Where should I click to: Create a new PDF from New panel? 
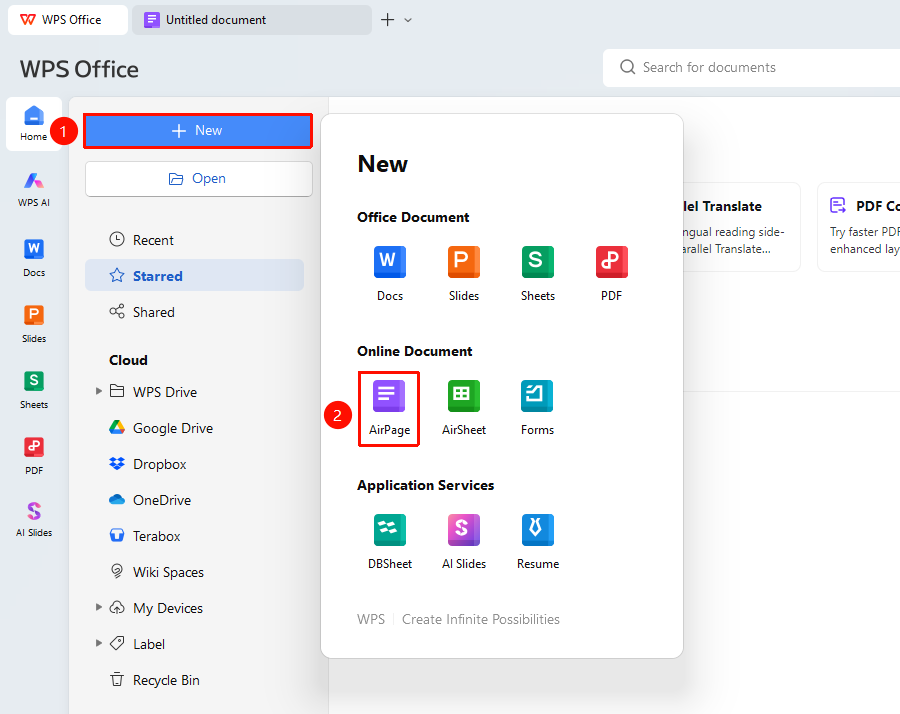point(611,274)
